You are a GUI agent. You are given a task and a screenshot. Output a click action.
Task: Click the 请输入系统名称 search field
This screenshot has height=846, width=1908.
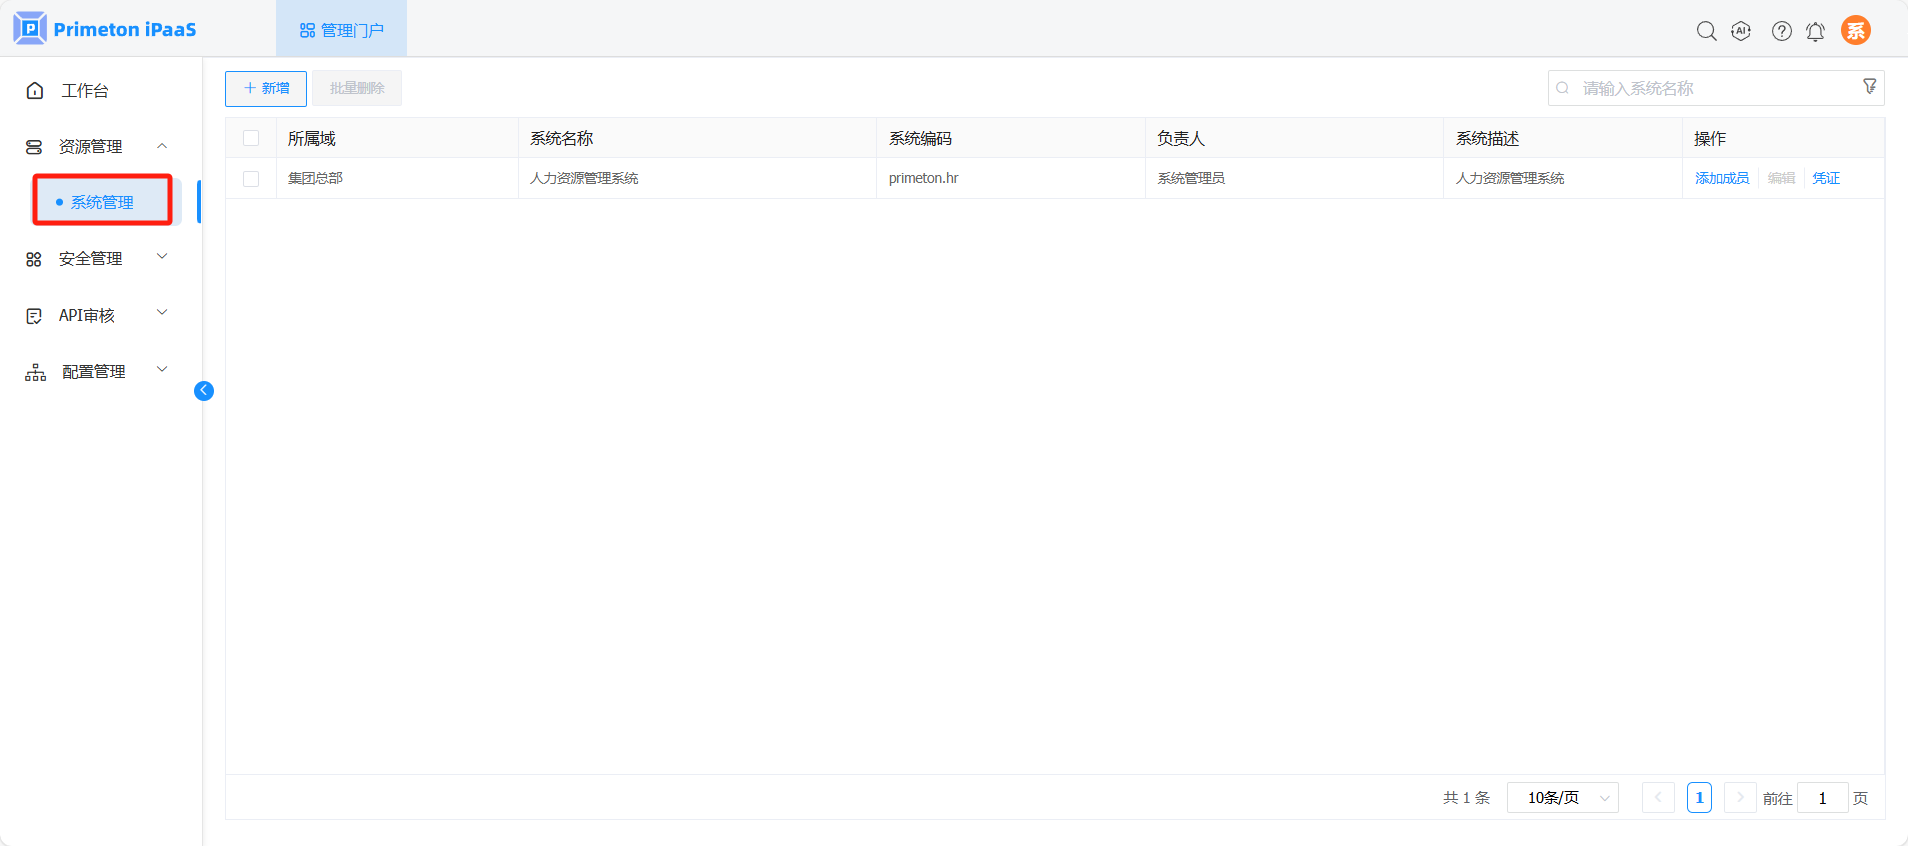pyautogui.click(x=1710, y=88)
